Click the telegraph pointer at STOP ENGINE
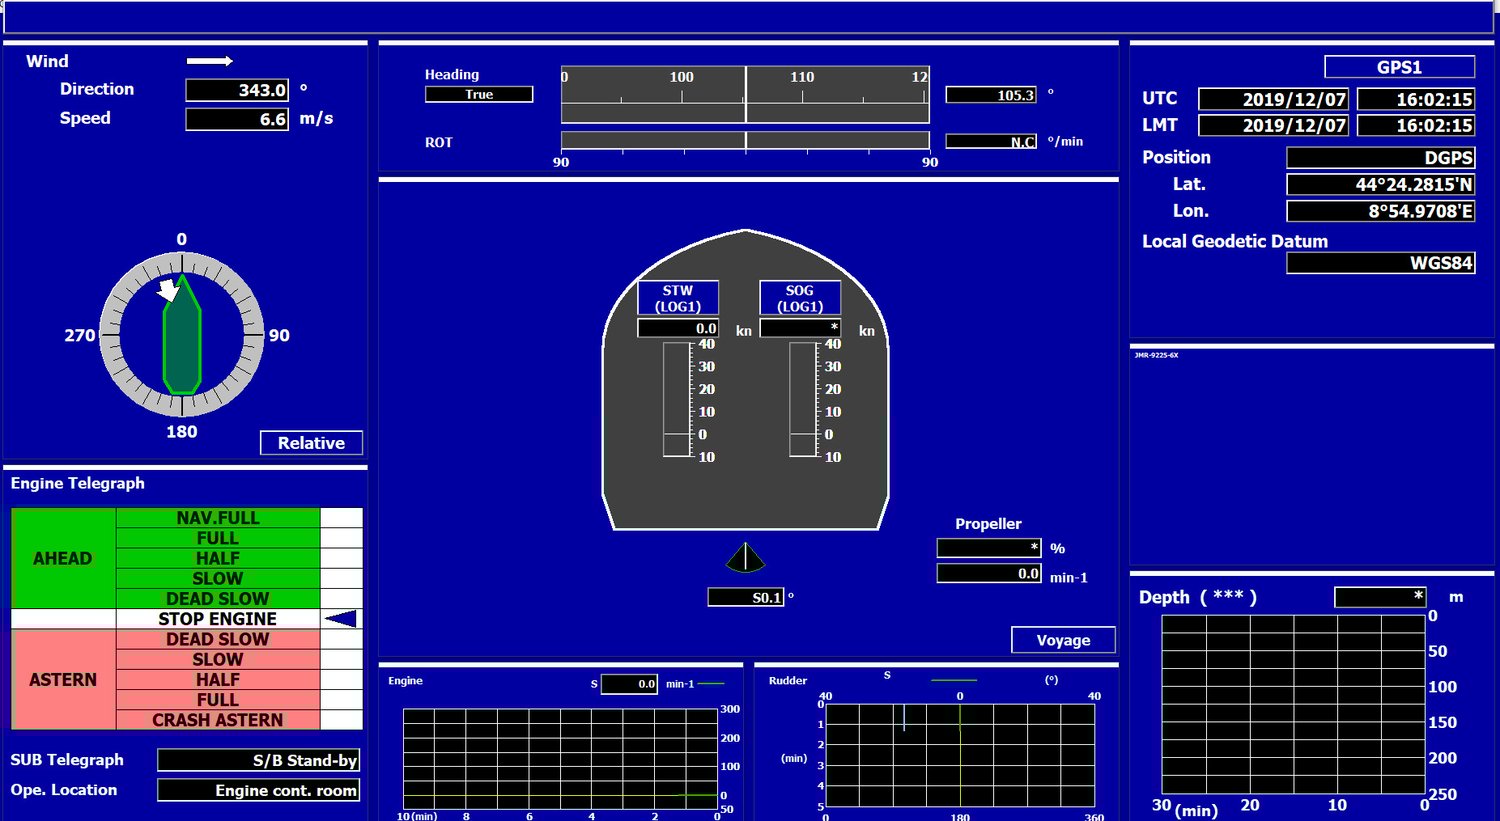This screenshot has height=821, width=1500. pyautogui.click(x=340, y=618)
